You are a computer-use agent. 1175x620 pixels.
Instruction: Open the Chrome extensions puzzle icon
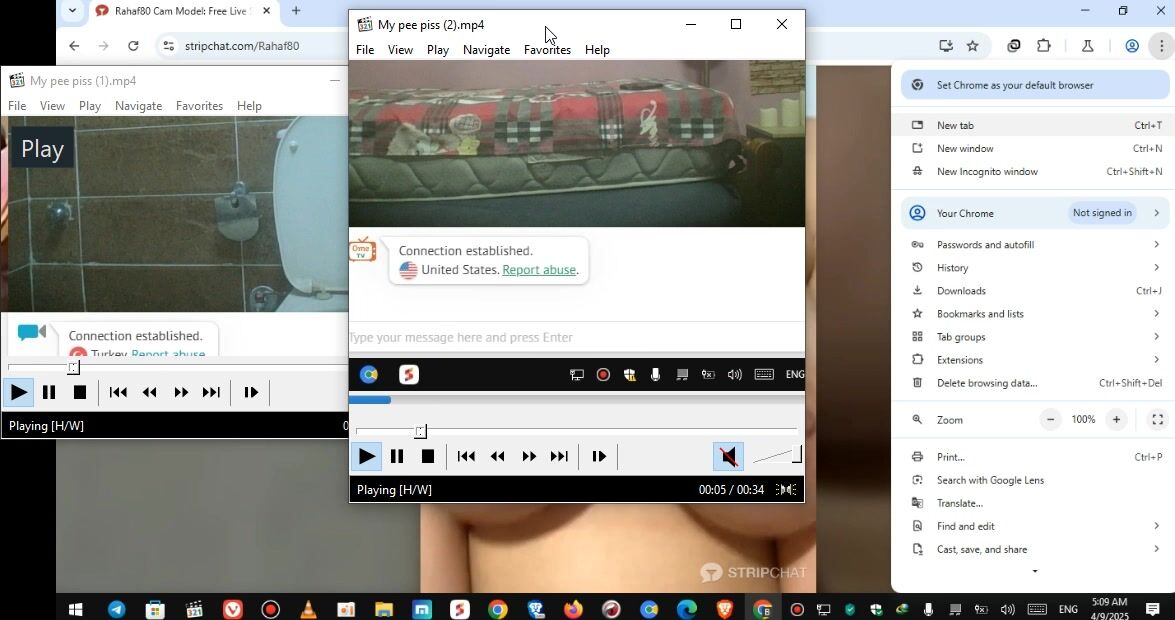(1044, 46)
